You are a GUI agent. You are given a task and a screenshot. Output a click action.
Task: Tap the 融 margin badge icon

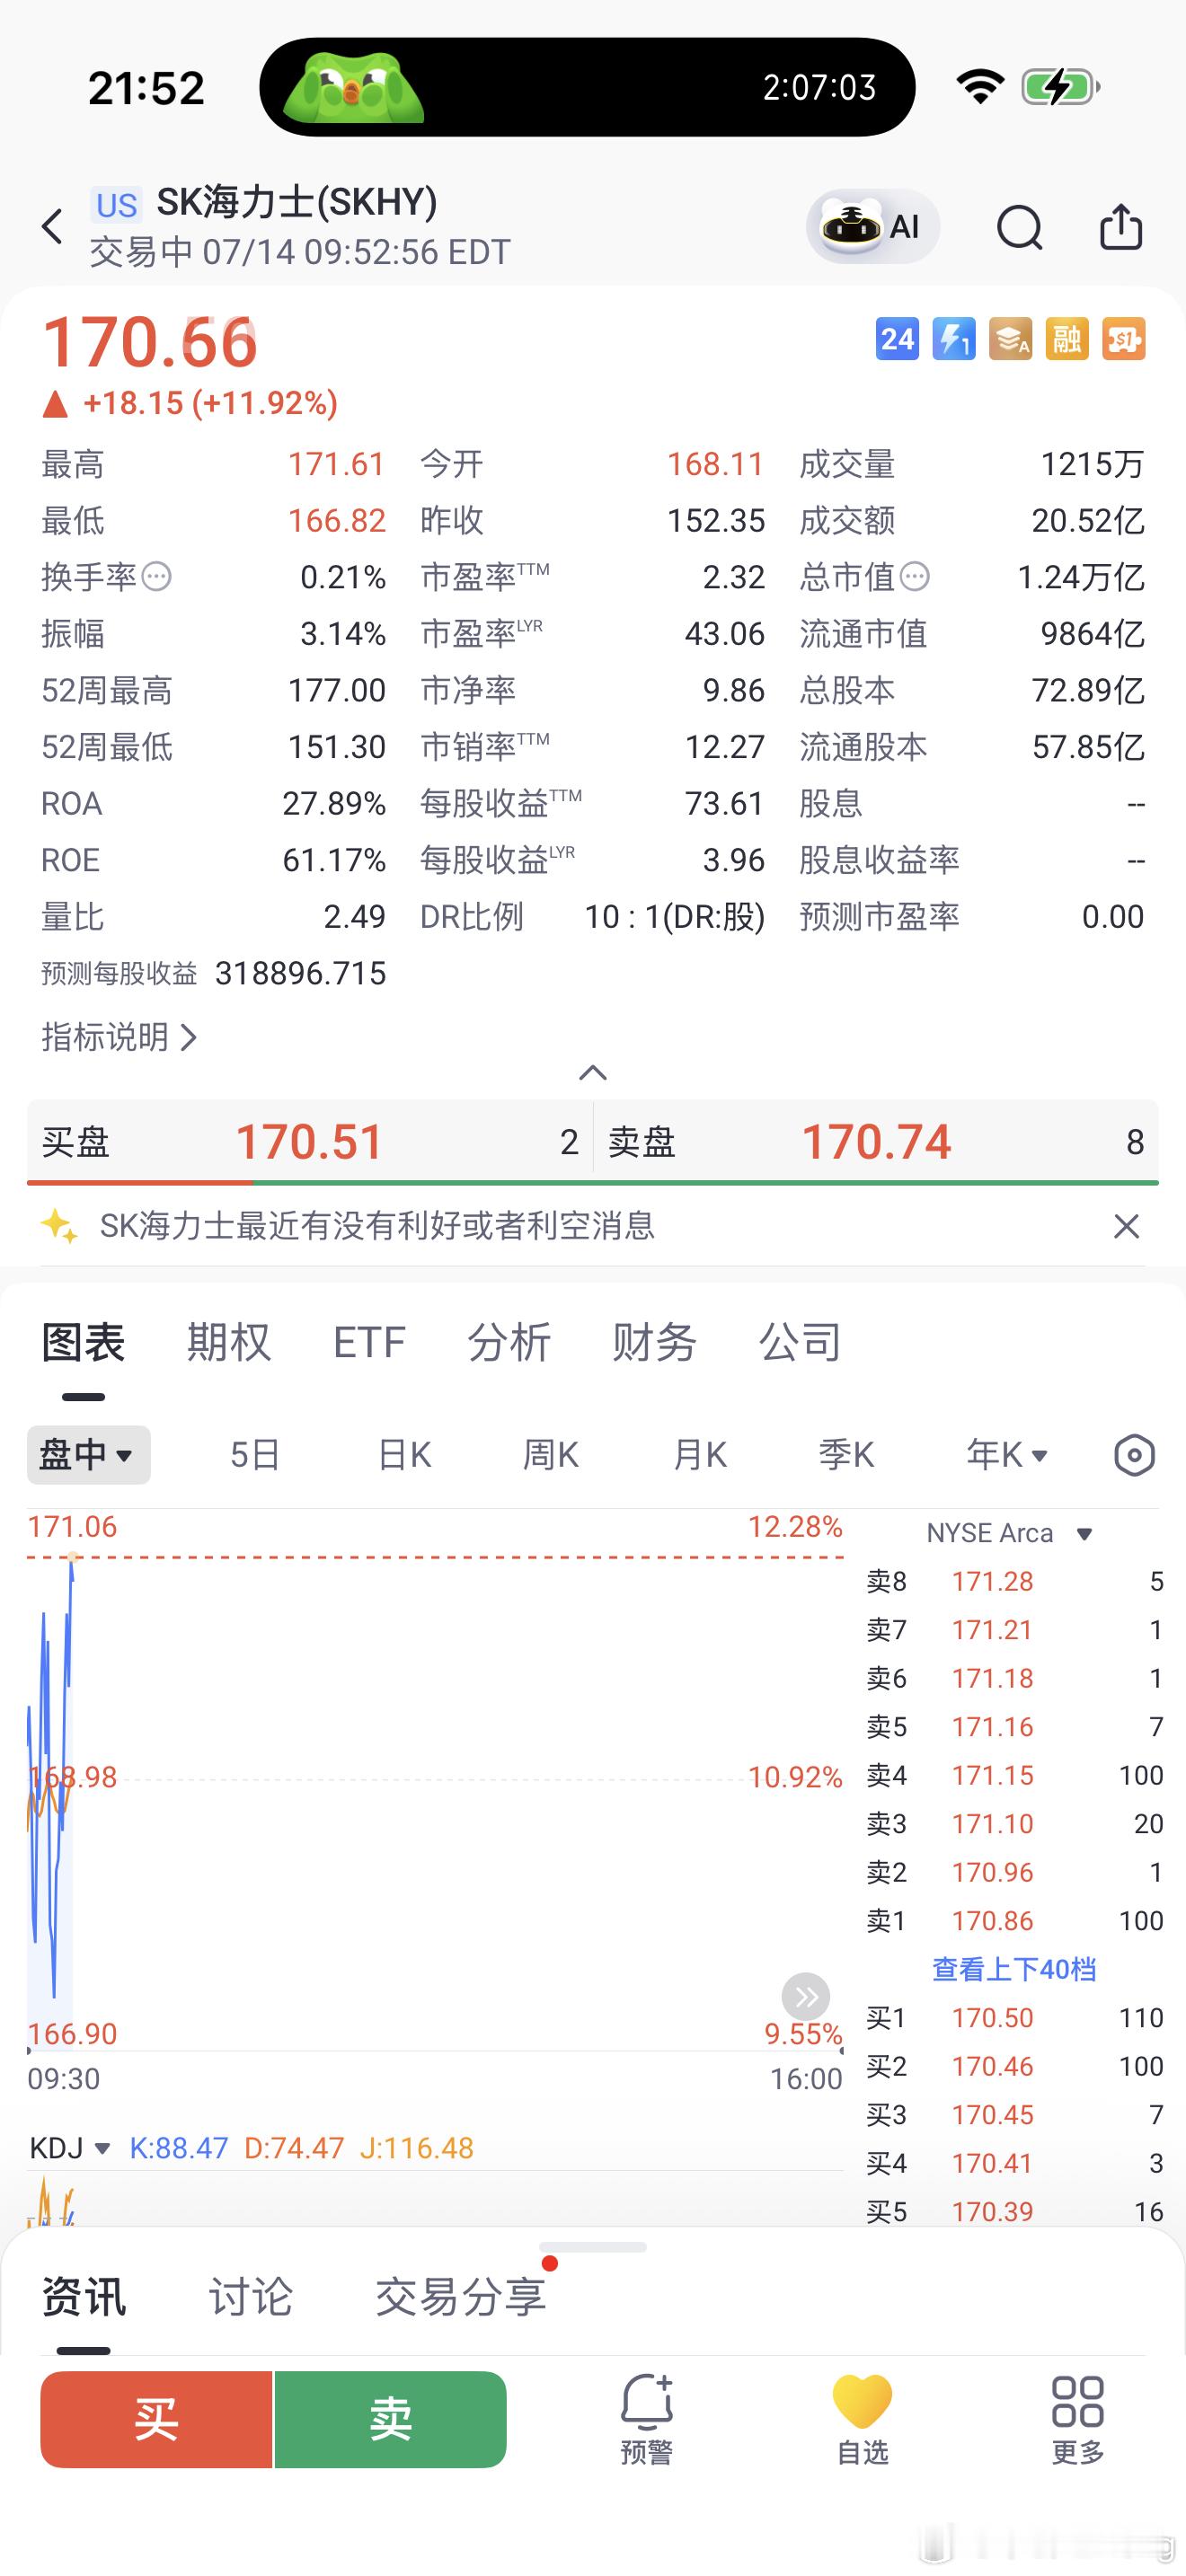[1067, 339]
